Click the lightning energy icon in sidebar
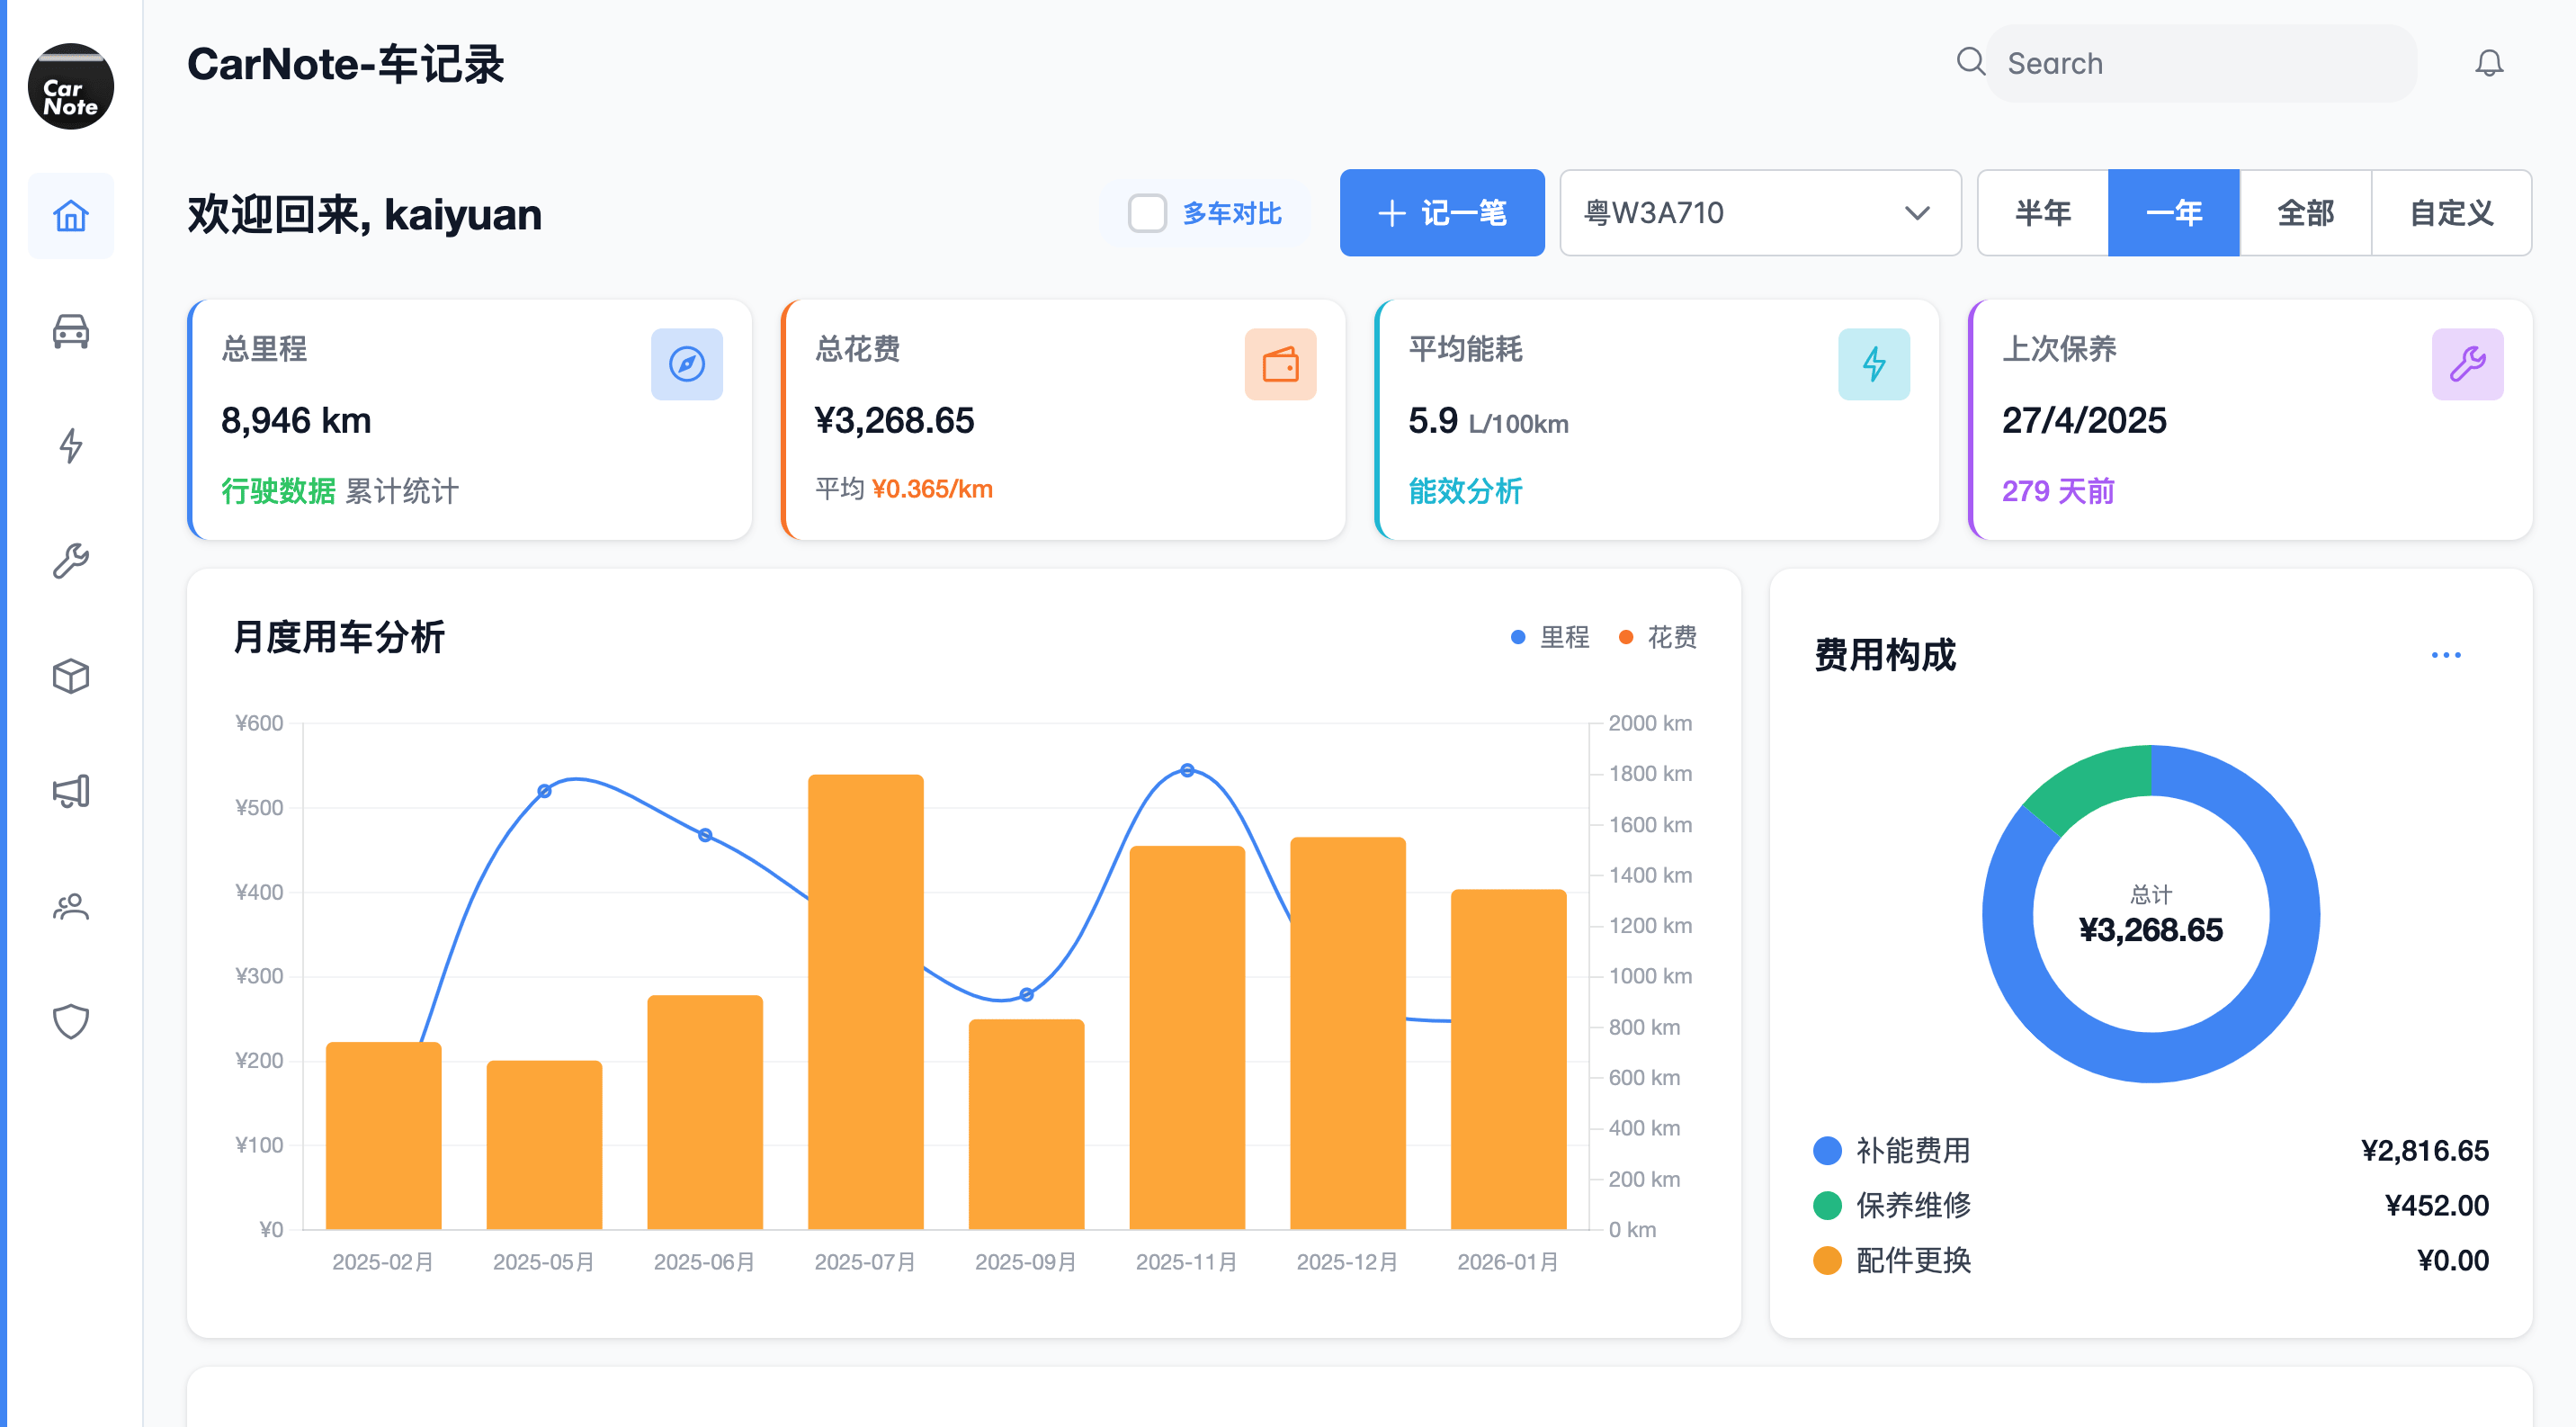The image size is (2576, 1427). coord(70,447)
